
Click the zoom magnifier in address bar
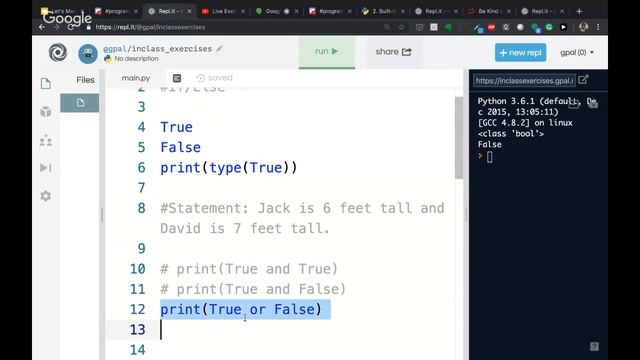click(387, 27)
